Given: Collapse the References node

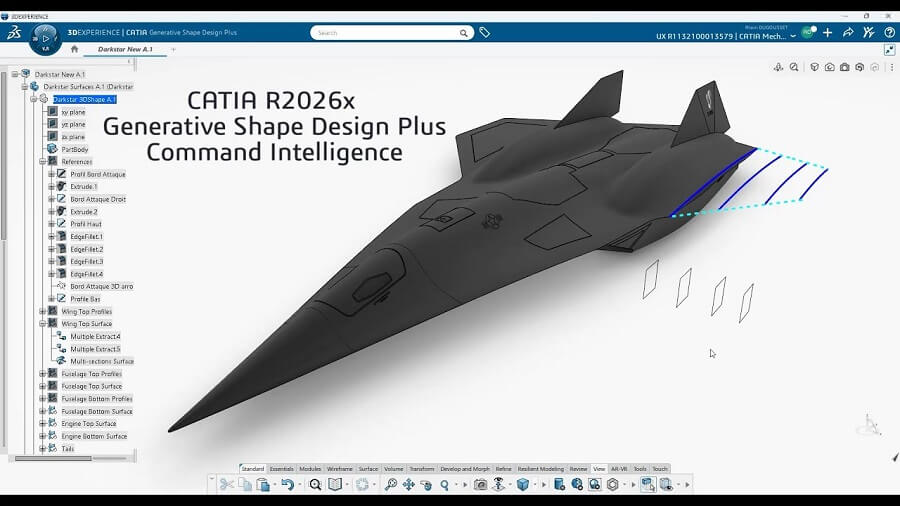Looking at the screenshot, I should 42,162.
